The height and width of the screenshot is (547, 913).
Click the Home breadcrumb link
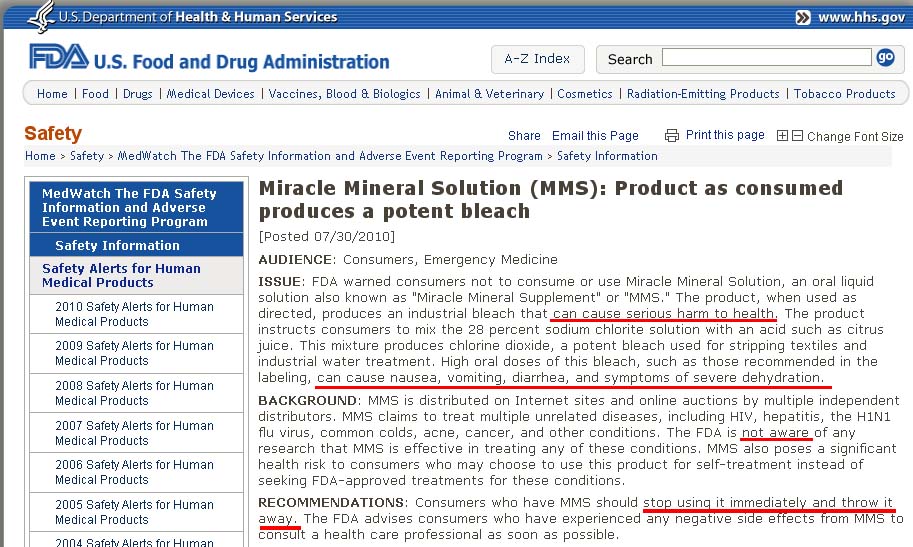tap(40, 156)
